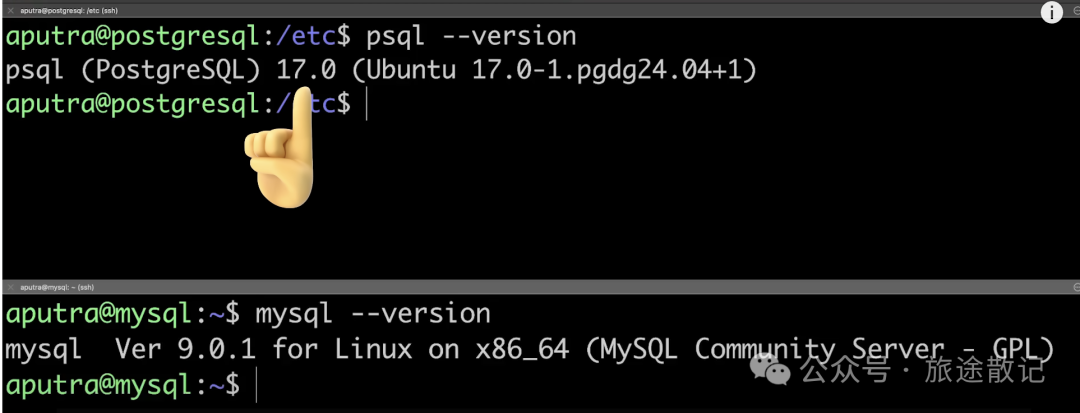Click the "psql --version" command text

click(x=471, y=37)
